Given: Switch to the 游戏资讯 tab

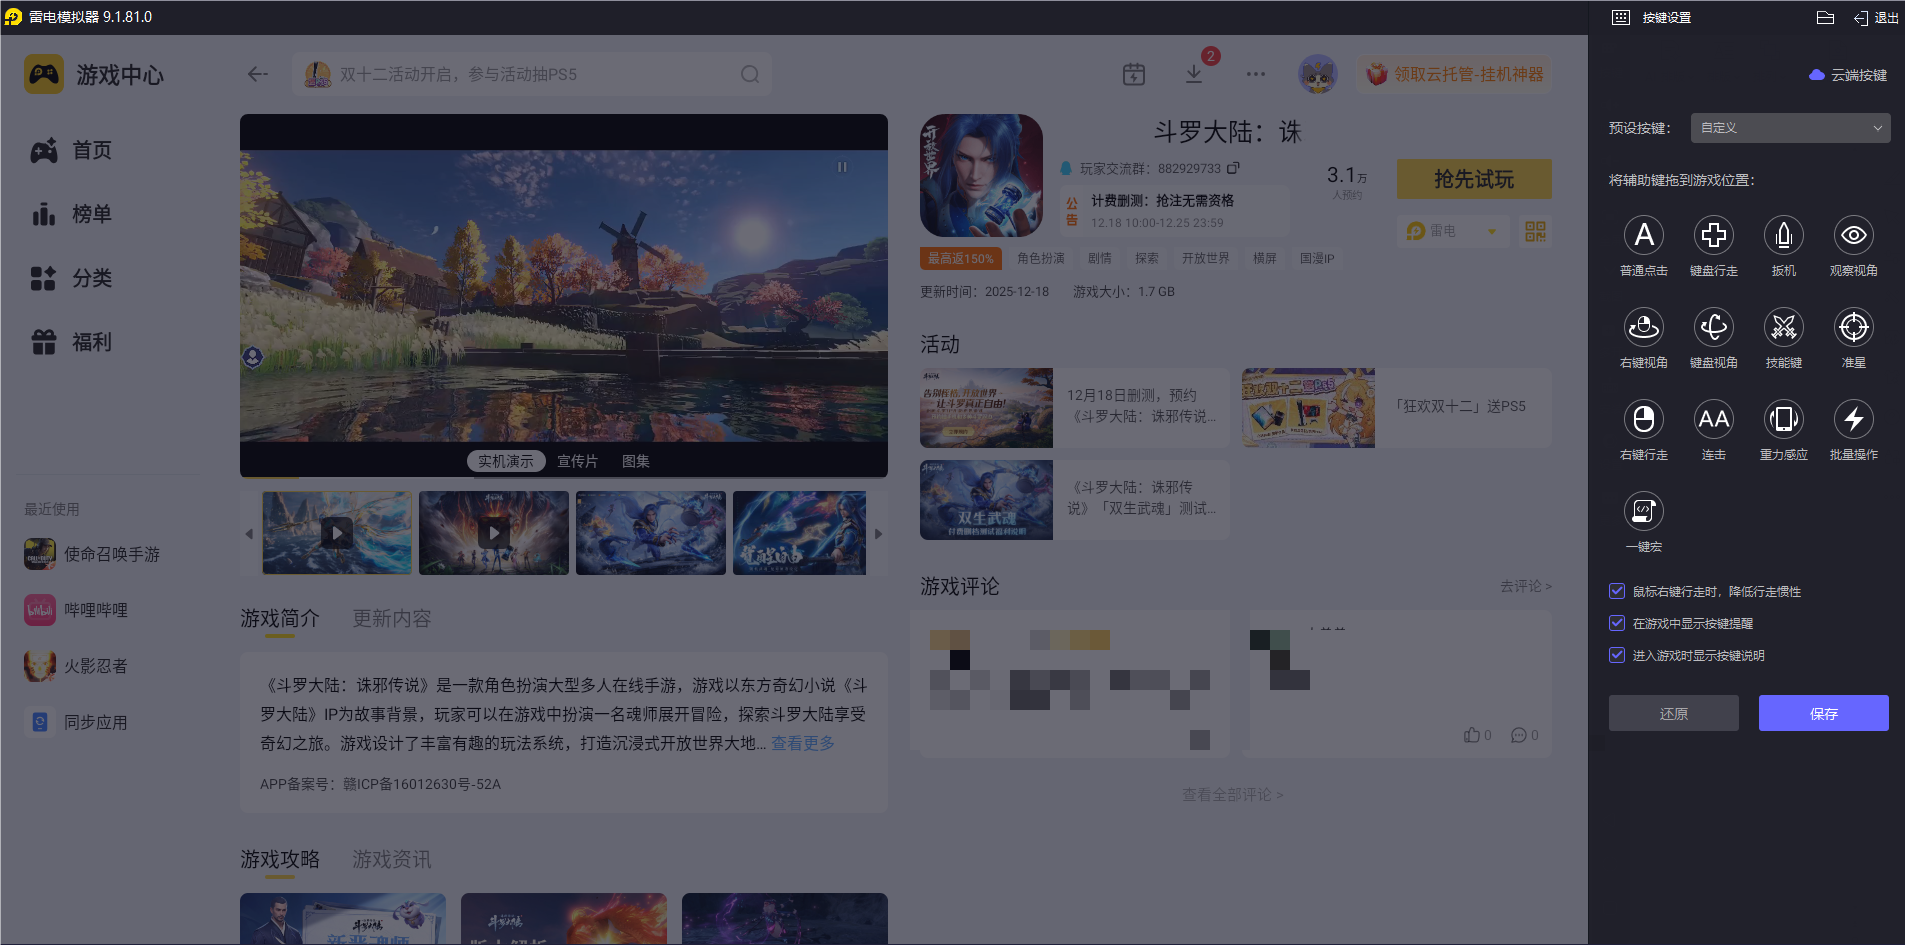Looking at the screenshot, I should pyautogui.click(x=392, y=860).
